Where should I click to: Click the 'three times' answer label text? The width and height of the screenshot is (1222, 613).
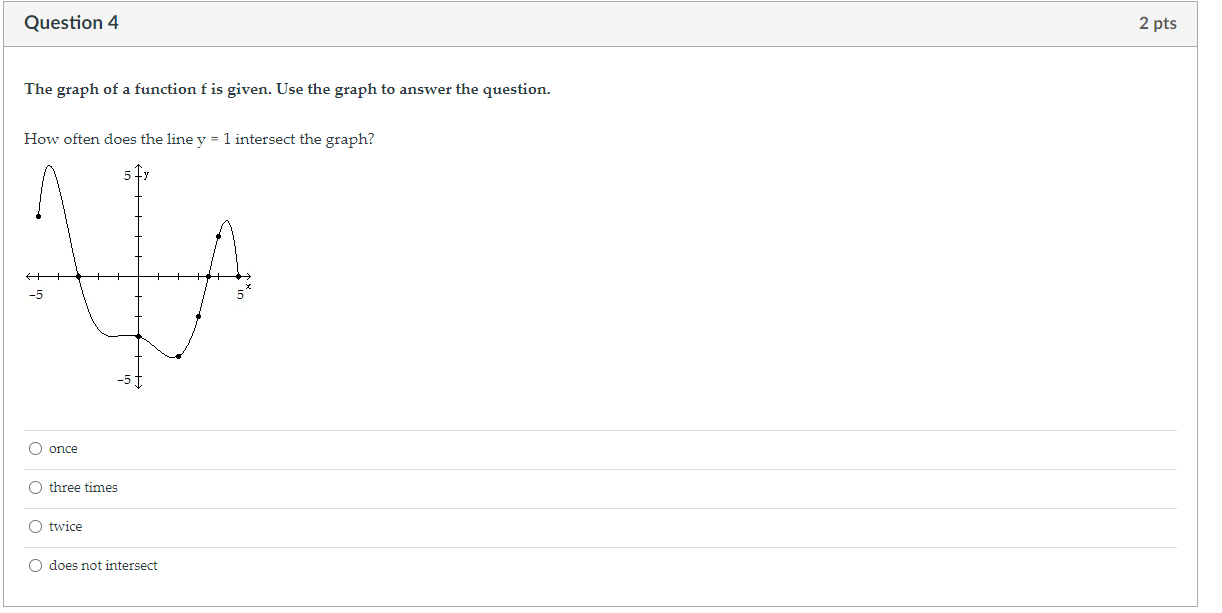(x=83, y=488)
